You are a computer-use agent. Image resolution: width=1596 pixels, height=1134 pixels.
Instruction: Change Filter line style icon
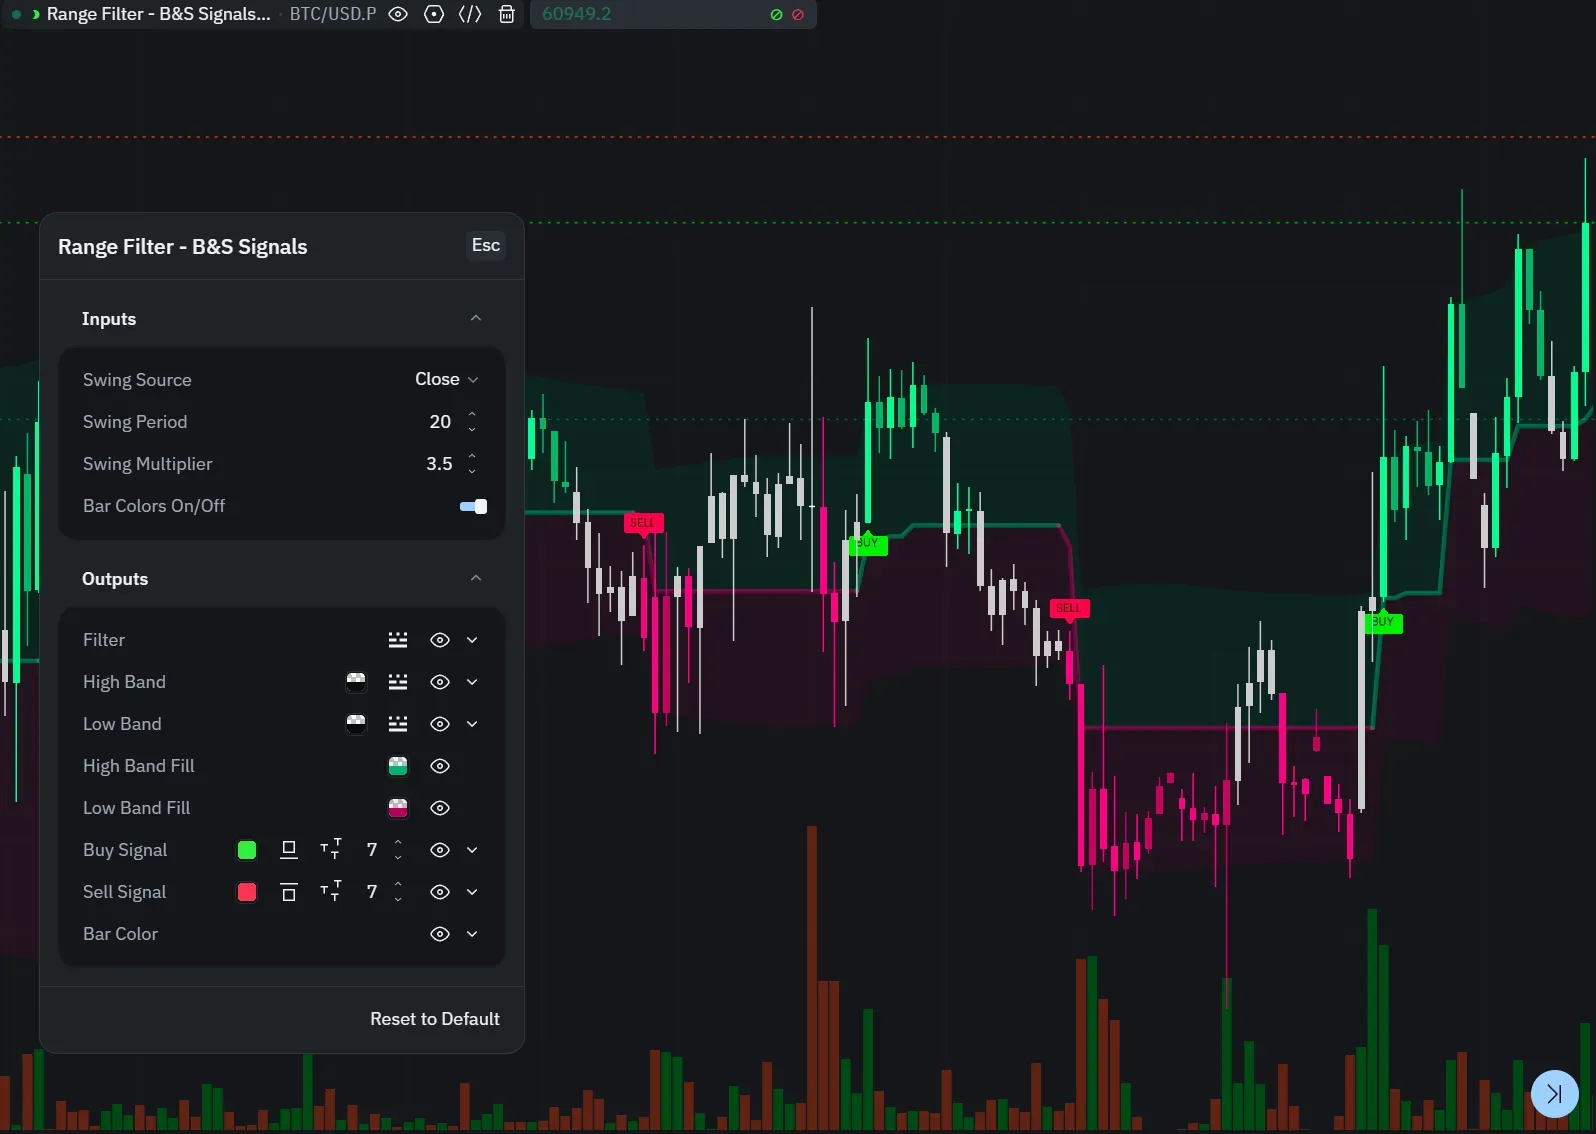[x=398, y=640]
